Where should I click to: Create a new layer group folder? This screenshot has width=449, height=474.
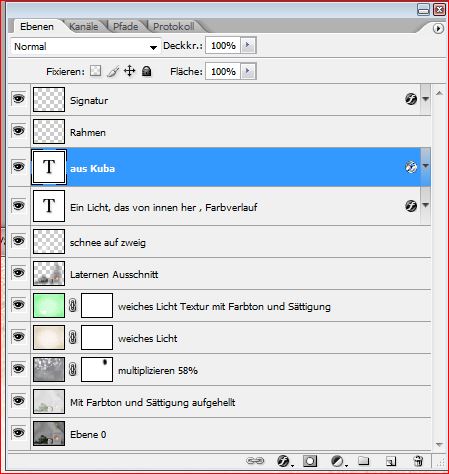click(x=364, y=461)
